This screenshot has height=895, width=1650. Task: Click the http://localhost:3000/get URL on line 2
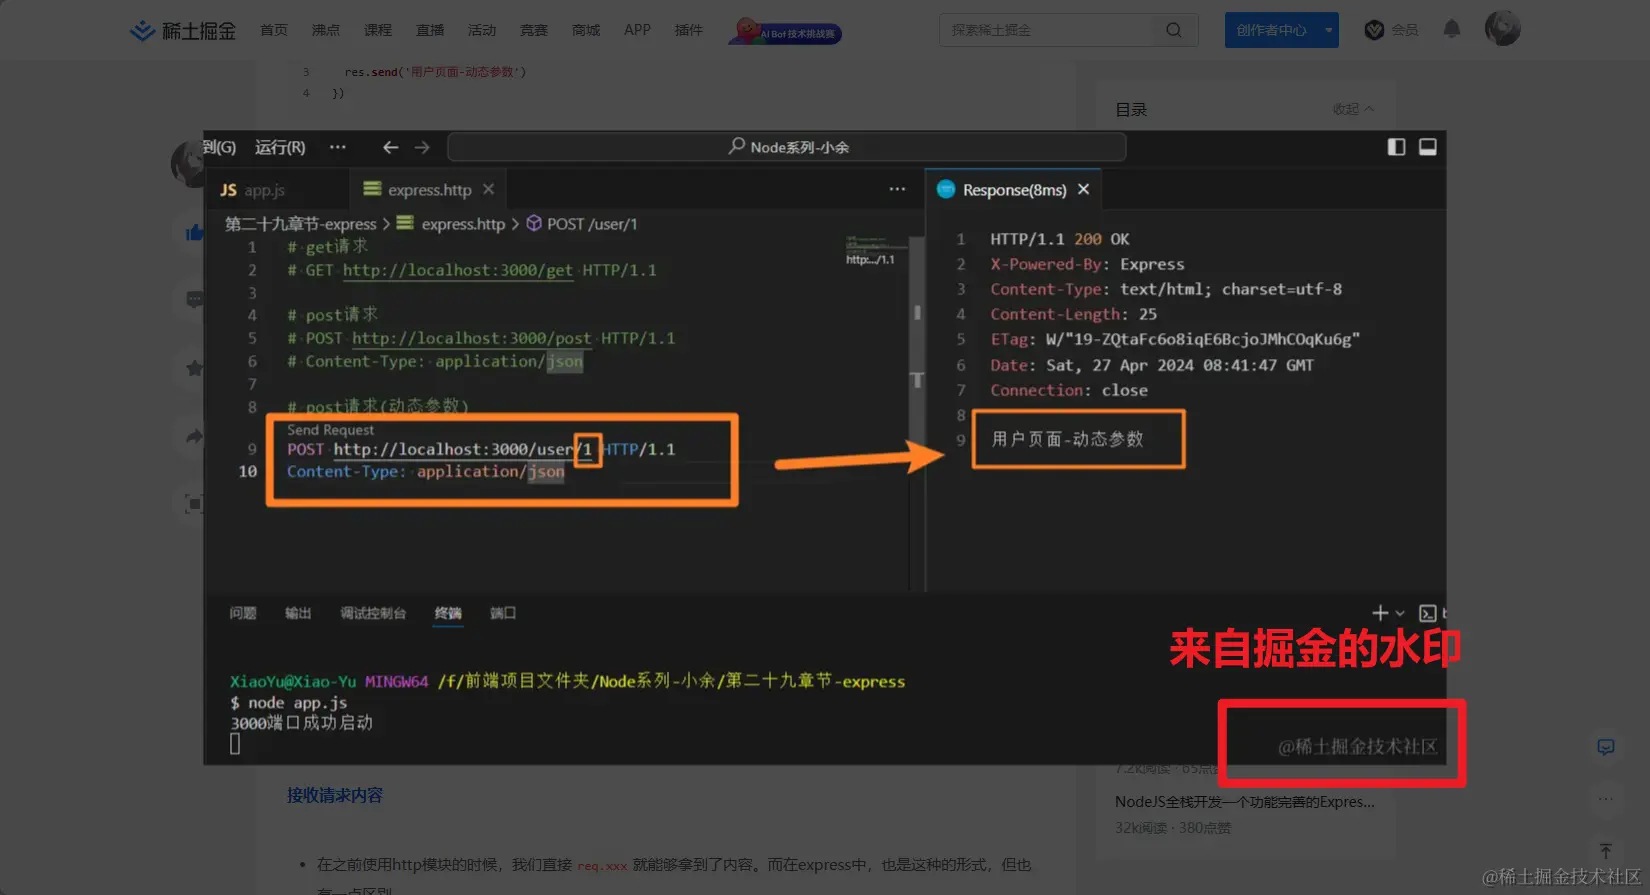point(458,270)
